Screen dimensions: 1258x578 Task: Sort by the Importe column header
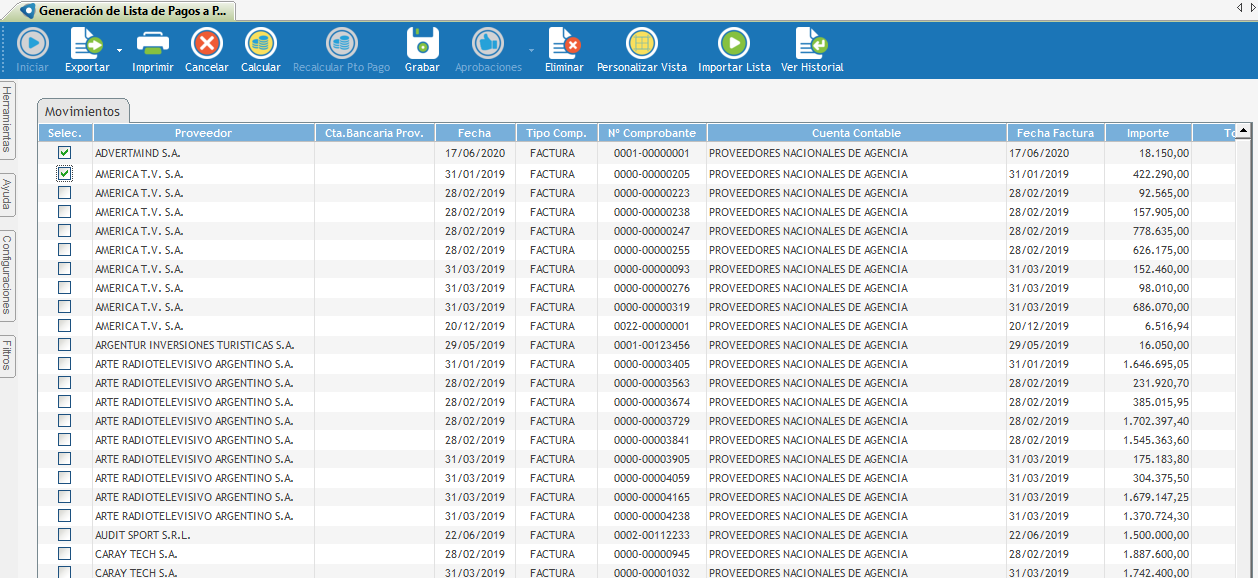[x=1147, y=133]
